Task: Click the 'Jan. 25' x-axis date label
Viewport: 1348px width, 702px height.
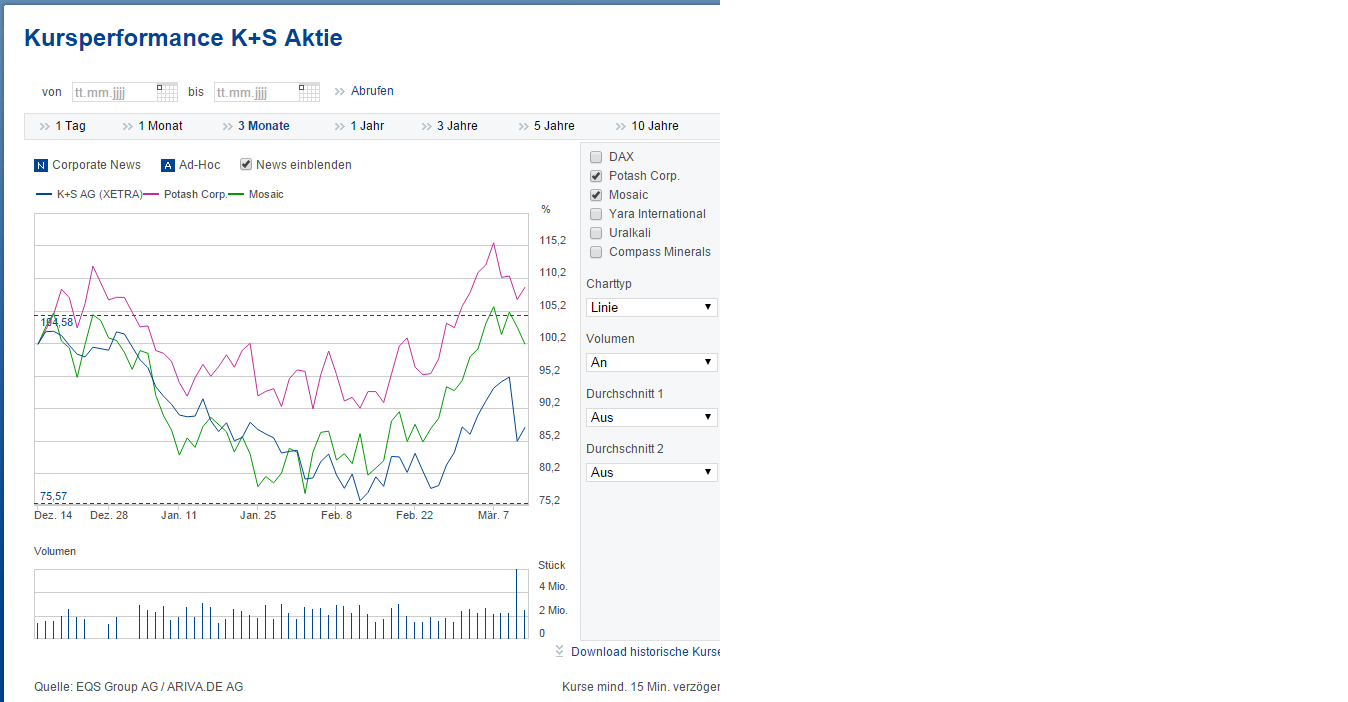Action: [x=258, y=515]
